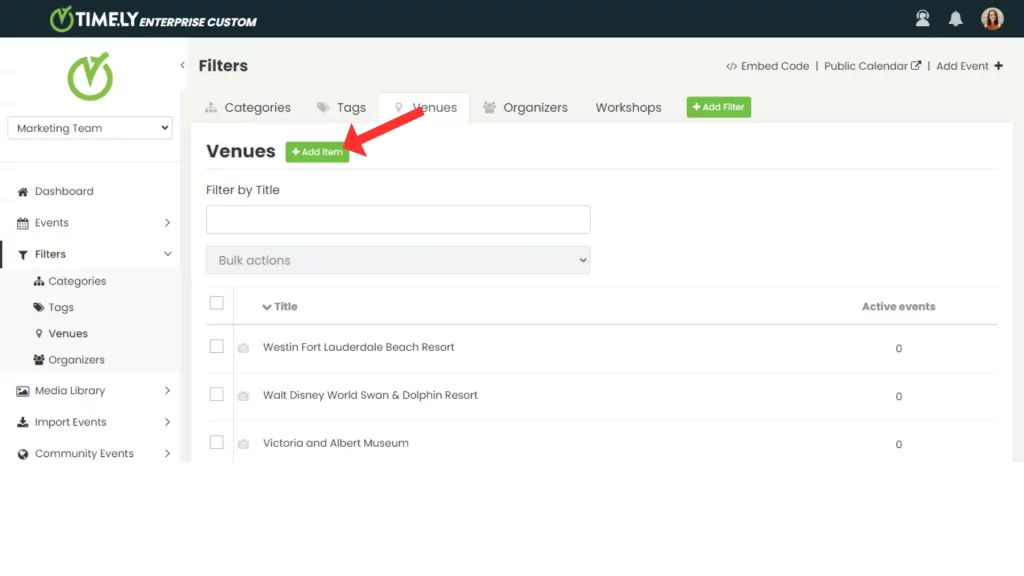Click Add Event in the header

click(x=969, y=66)
